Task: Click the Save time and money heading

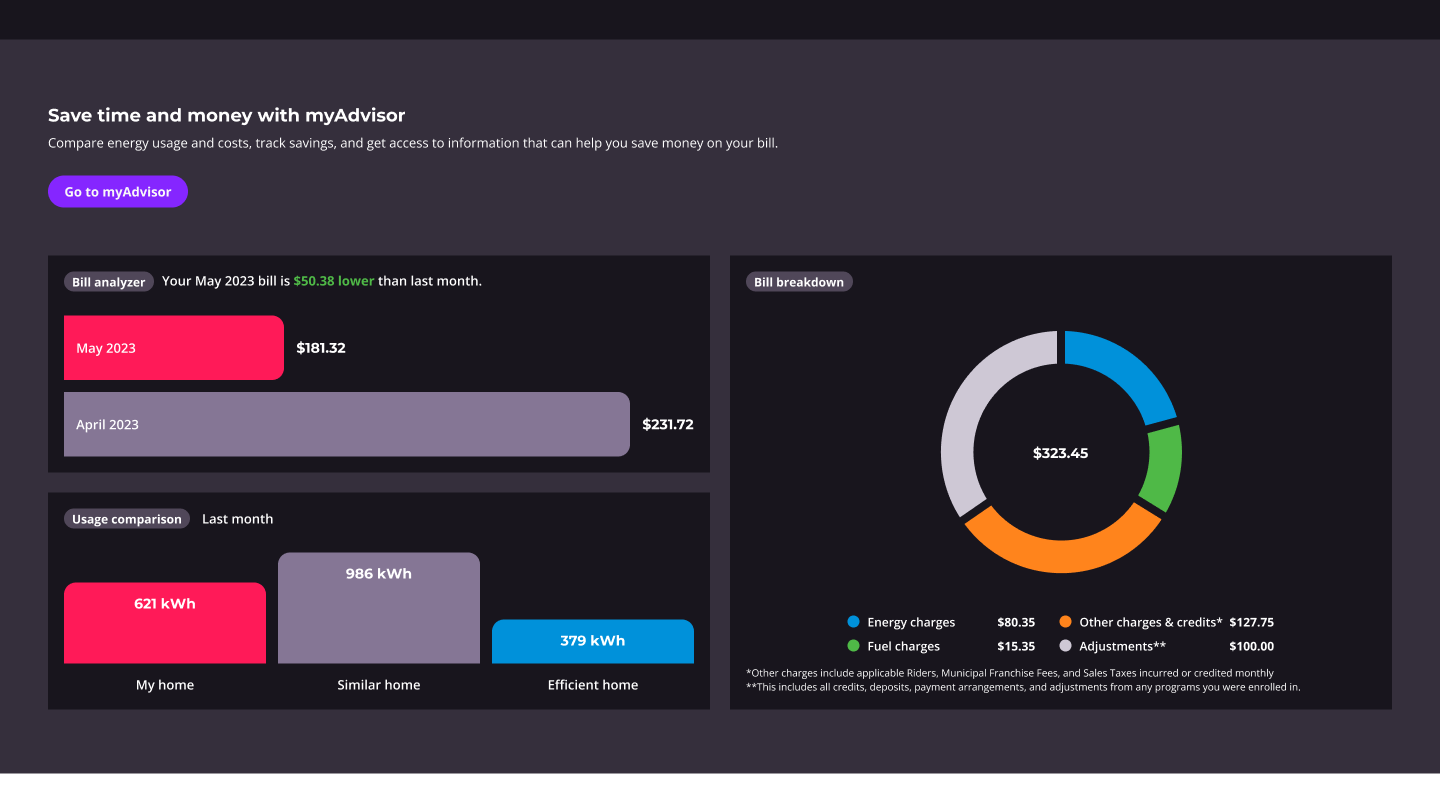Action: [x=227, y=115]
